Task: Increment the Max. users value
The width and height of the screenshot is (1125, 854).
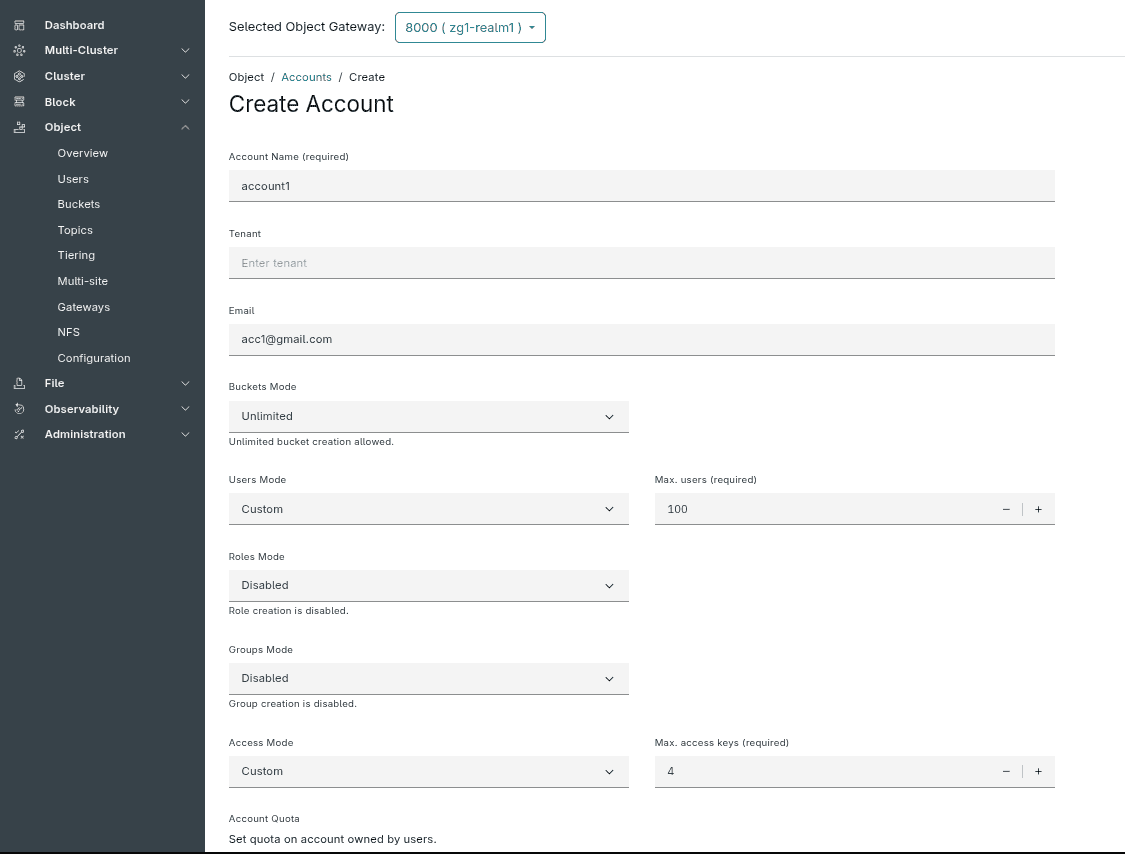Action: point(1038,509)
